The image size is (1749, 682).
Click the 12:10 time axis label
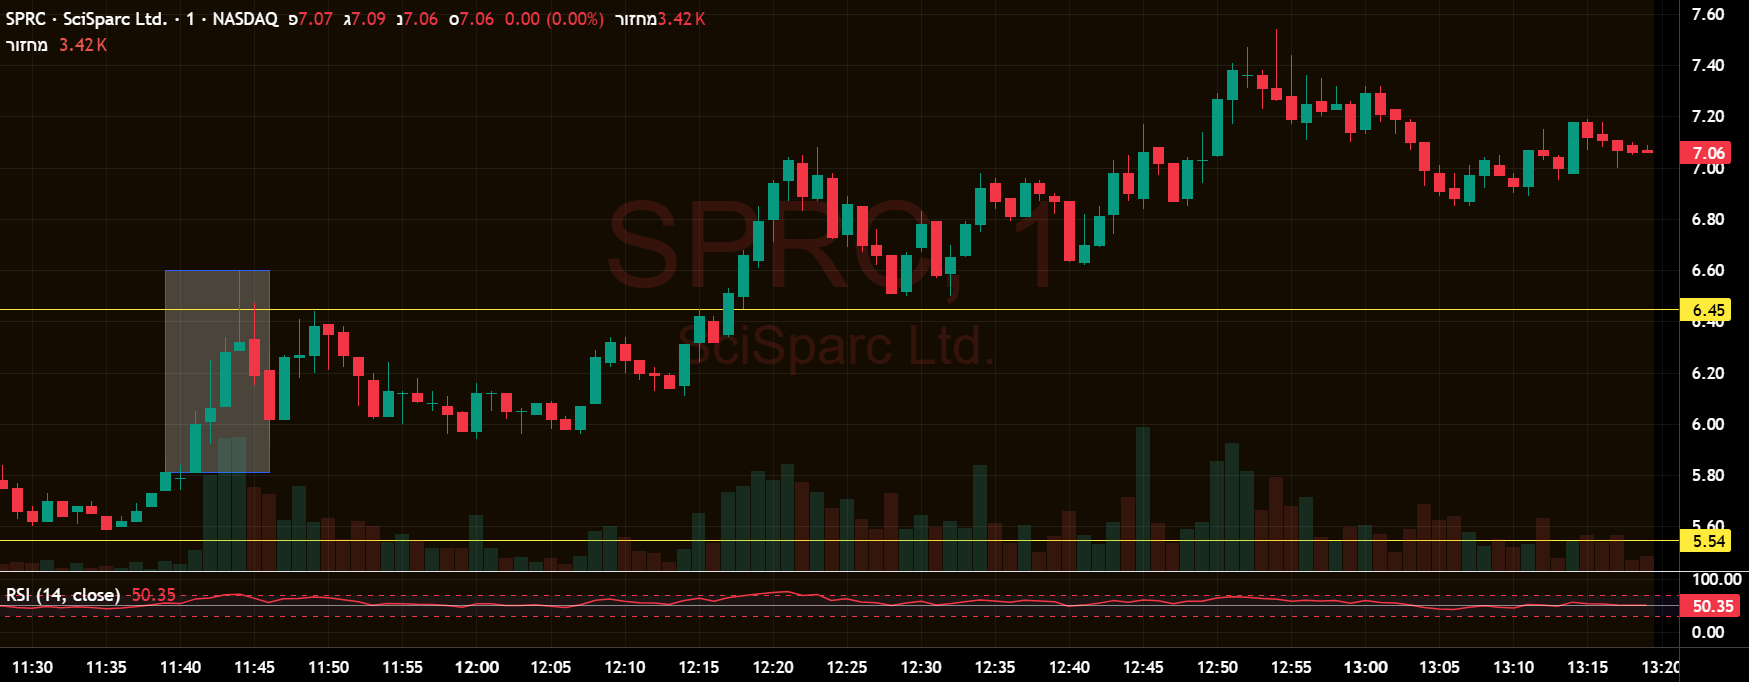(625, 667)
